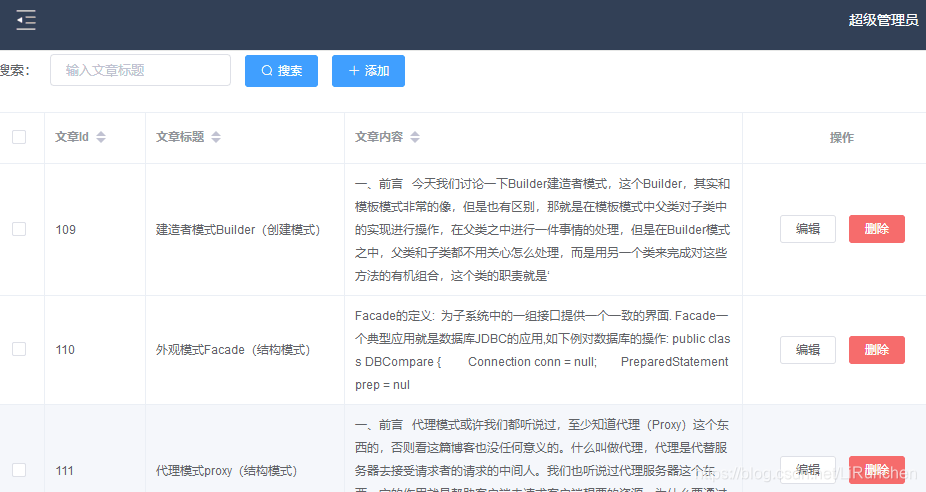
Task: Click the content cell of article 109
Action: tap(543, 230)
